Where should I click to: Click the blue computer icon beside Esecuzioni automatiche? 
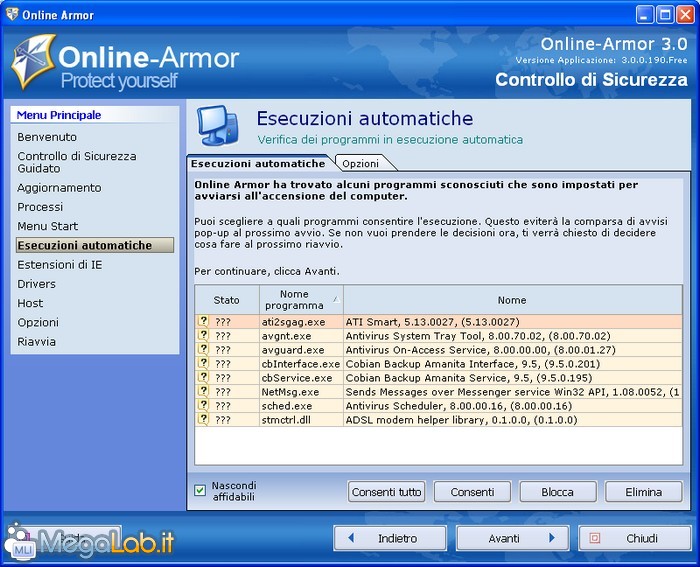[x=218, y=126]
